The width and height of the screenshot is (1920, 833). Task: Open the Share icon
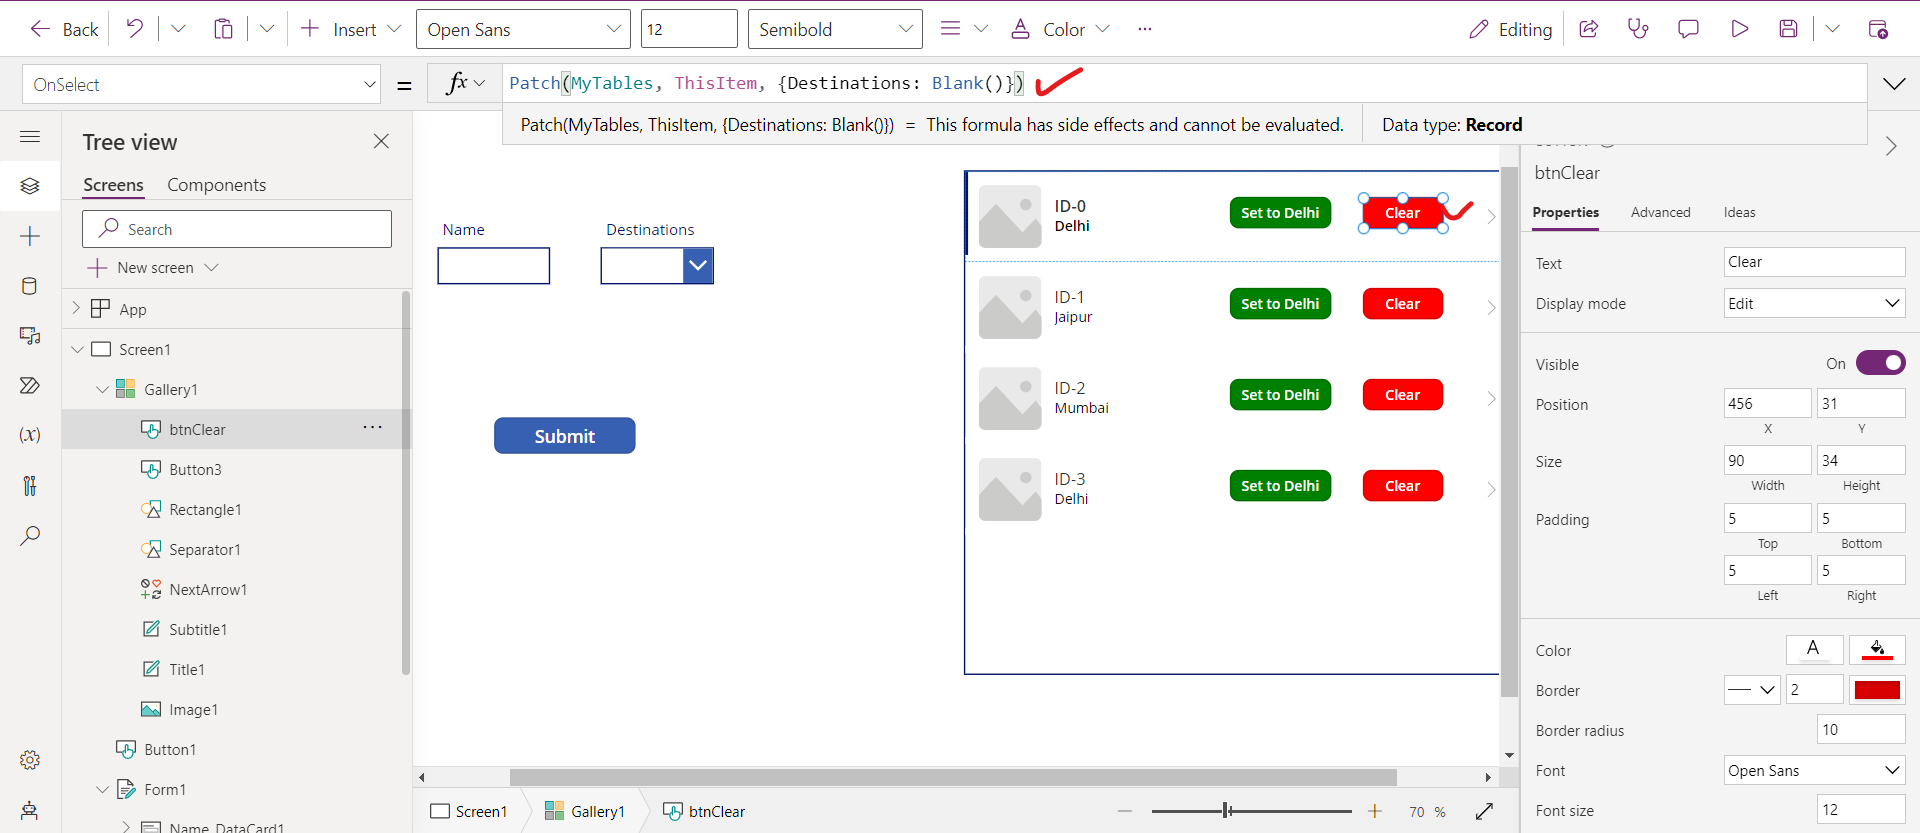tap(1588, 29)
